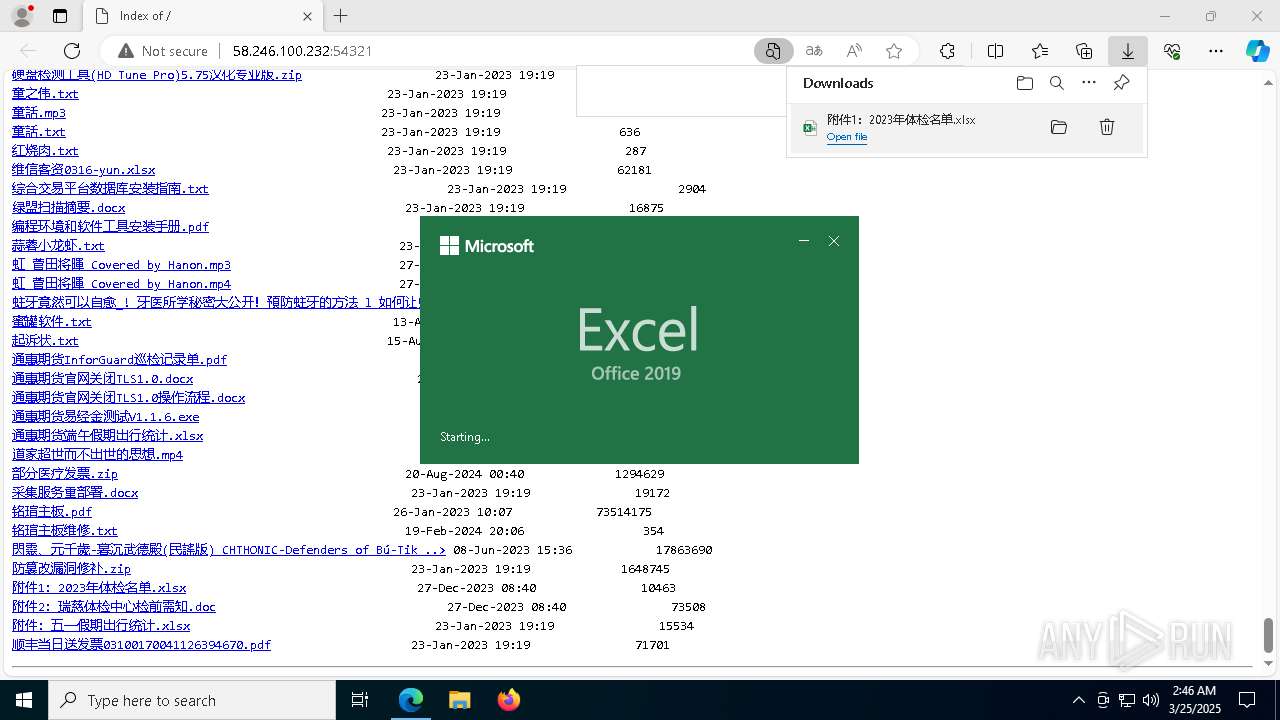Open 部分医疗发票.zip link
Image resolution: width=1280 pixels, height=720 pixels.
point(65,473)
